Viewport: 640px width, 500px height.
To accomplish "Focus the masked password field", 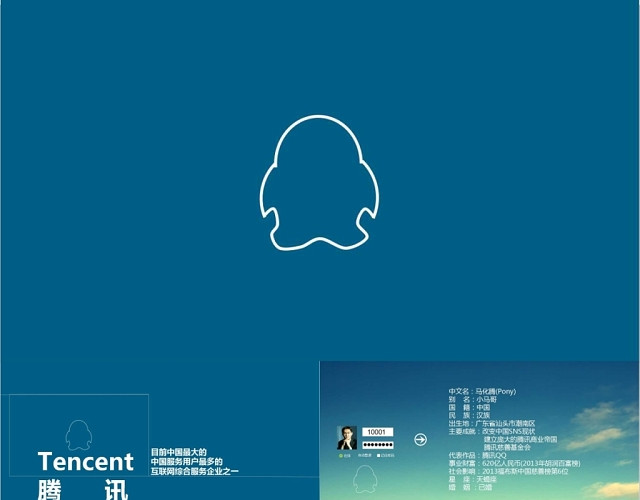I will tap(378, 445).
